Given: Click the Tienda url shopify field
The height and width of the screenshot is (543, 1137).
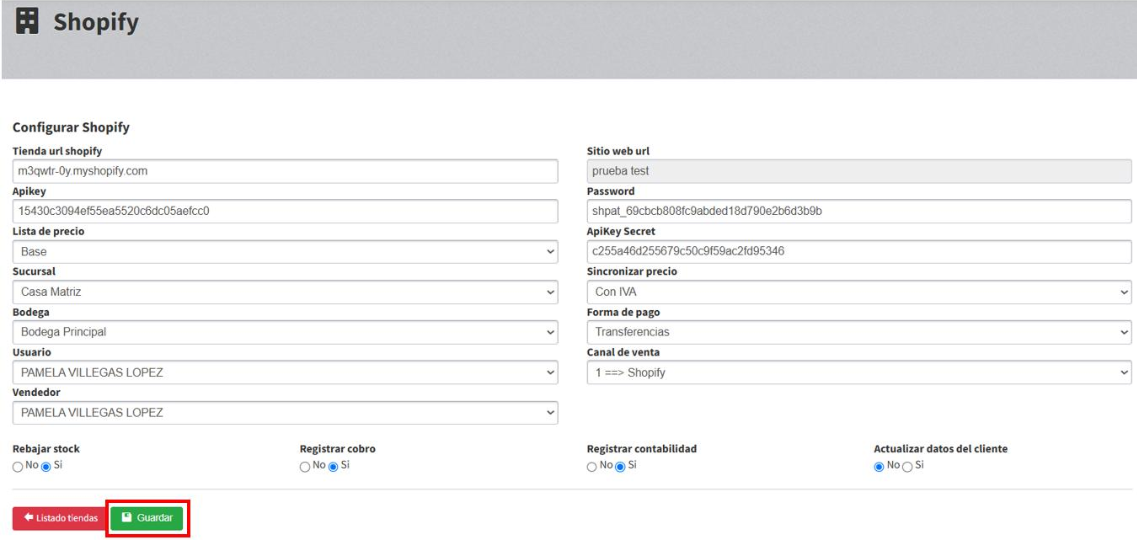Looking at the screenshot, I should [x=286, y=171].
